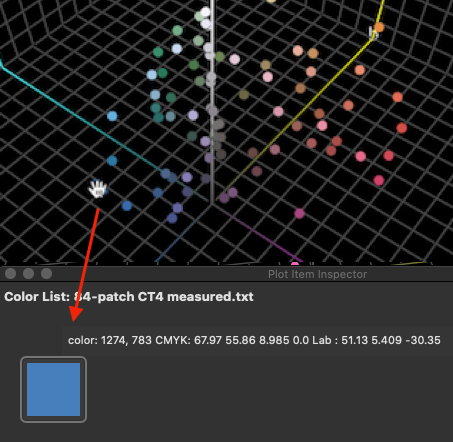Select the orange dot on the yellow line
Screen dimensions: 453x442
coord(379,27)
